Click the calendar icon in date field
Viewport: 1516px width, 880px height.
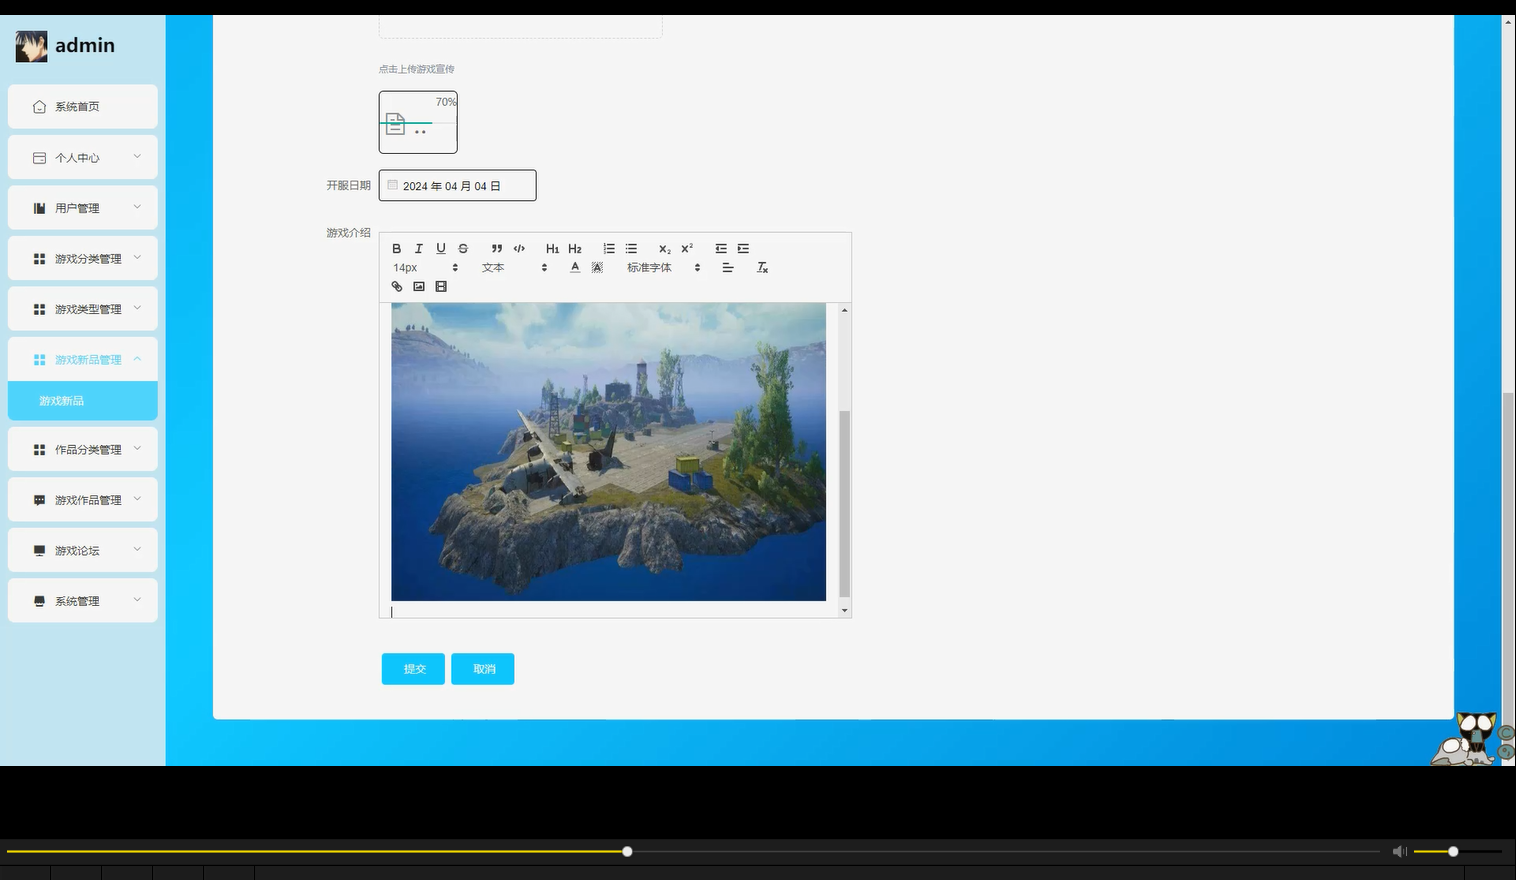click(392, 185)
